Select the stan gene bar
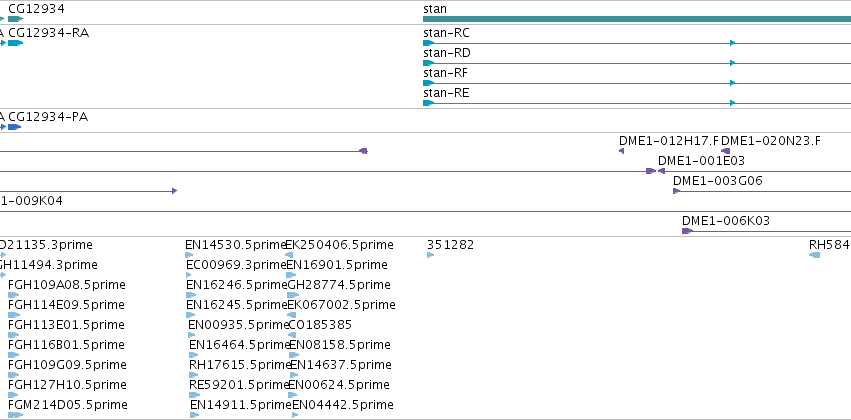 pos(637,19)
